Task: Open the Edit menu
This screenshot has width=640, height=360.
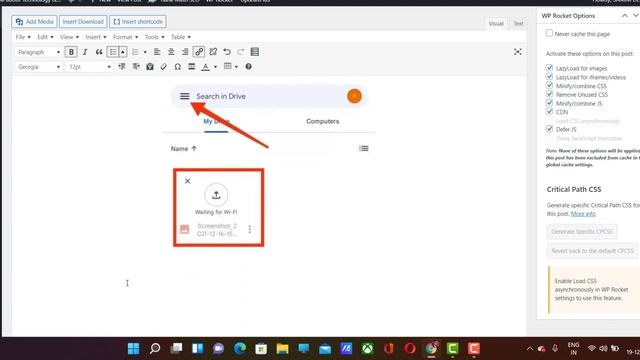Action: pos(45,37)
